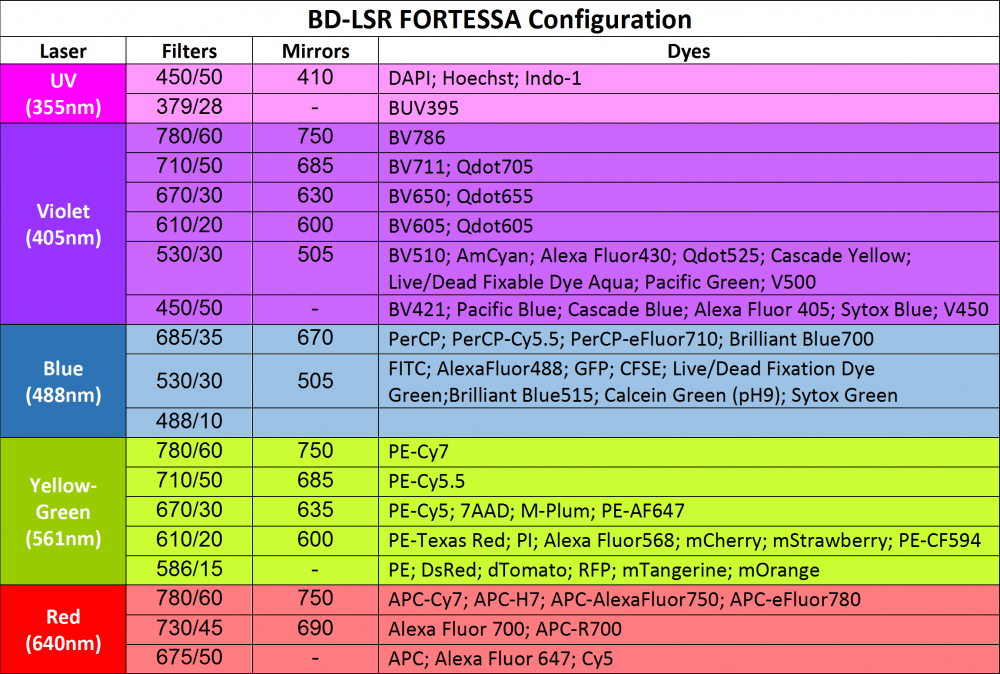Select the Laser column header
Viewport: 1000px width, 674px height.
coord(63,51)
